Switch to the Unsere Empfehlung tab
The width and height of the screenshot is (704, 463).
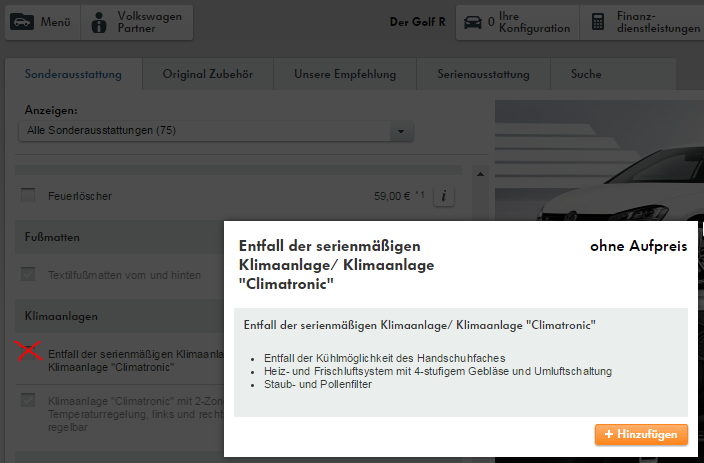coord(345,74)
